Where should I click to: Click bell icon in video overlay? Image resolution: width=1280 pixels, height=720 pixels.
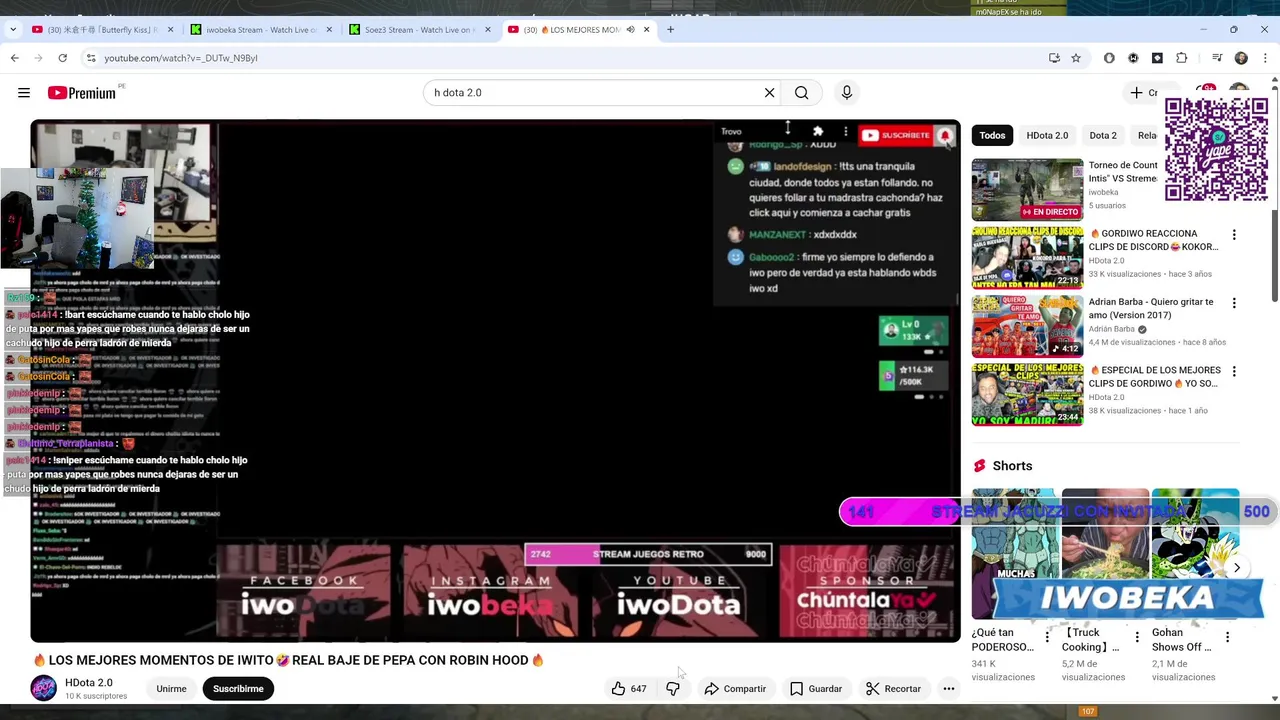pos(945,135)
